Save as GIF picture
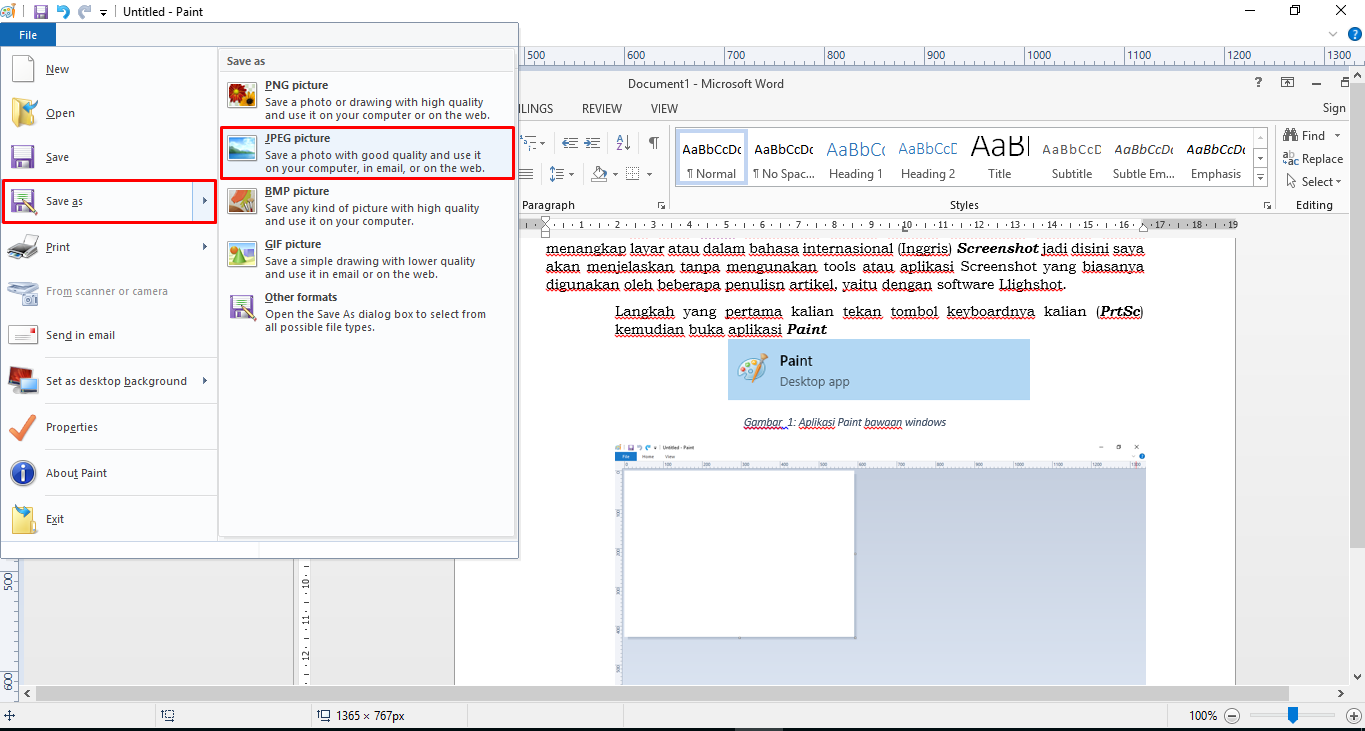The width and height of the screenshot is (1365, 731). coord(367,259)
